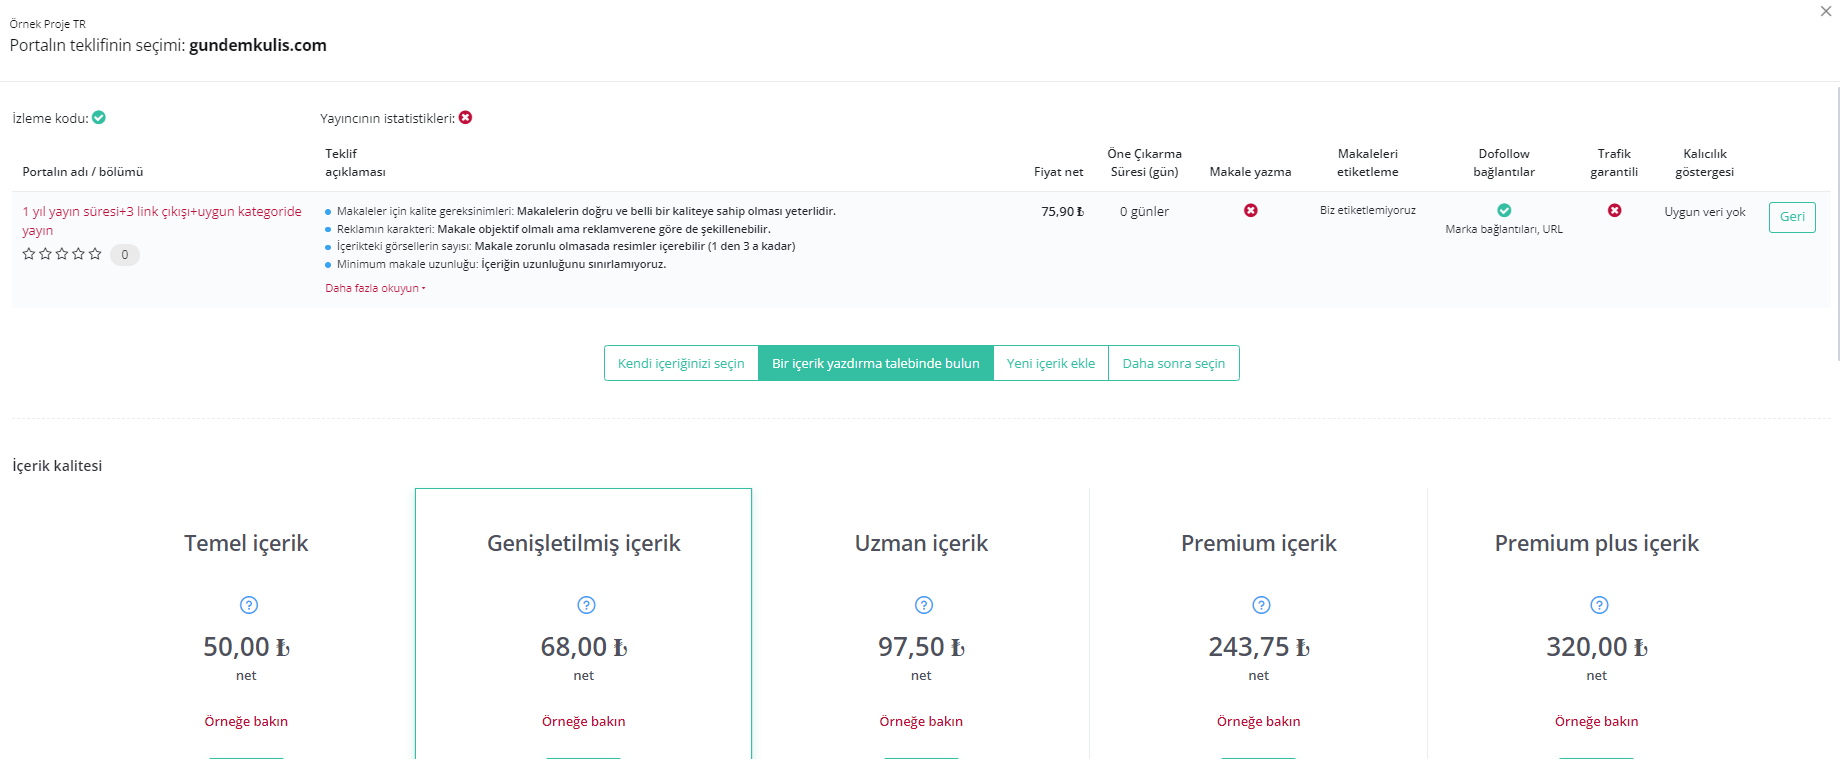Screen dimensions: 1840x764
Task: Click the 75,90 ₺ net price cell
Action: (x=1062, y=211)
